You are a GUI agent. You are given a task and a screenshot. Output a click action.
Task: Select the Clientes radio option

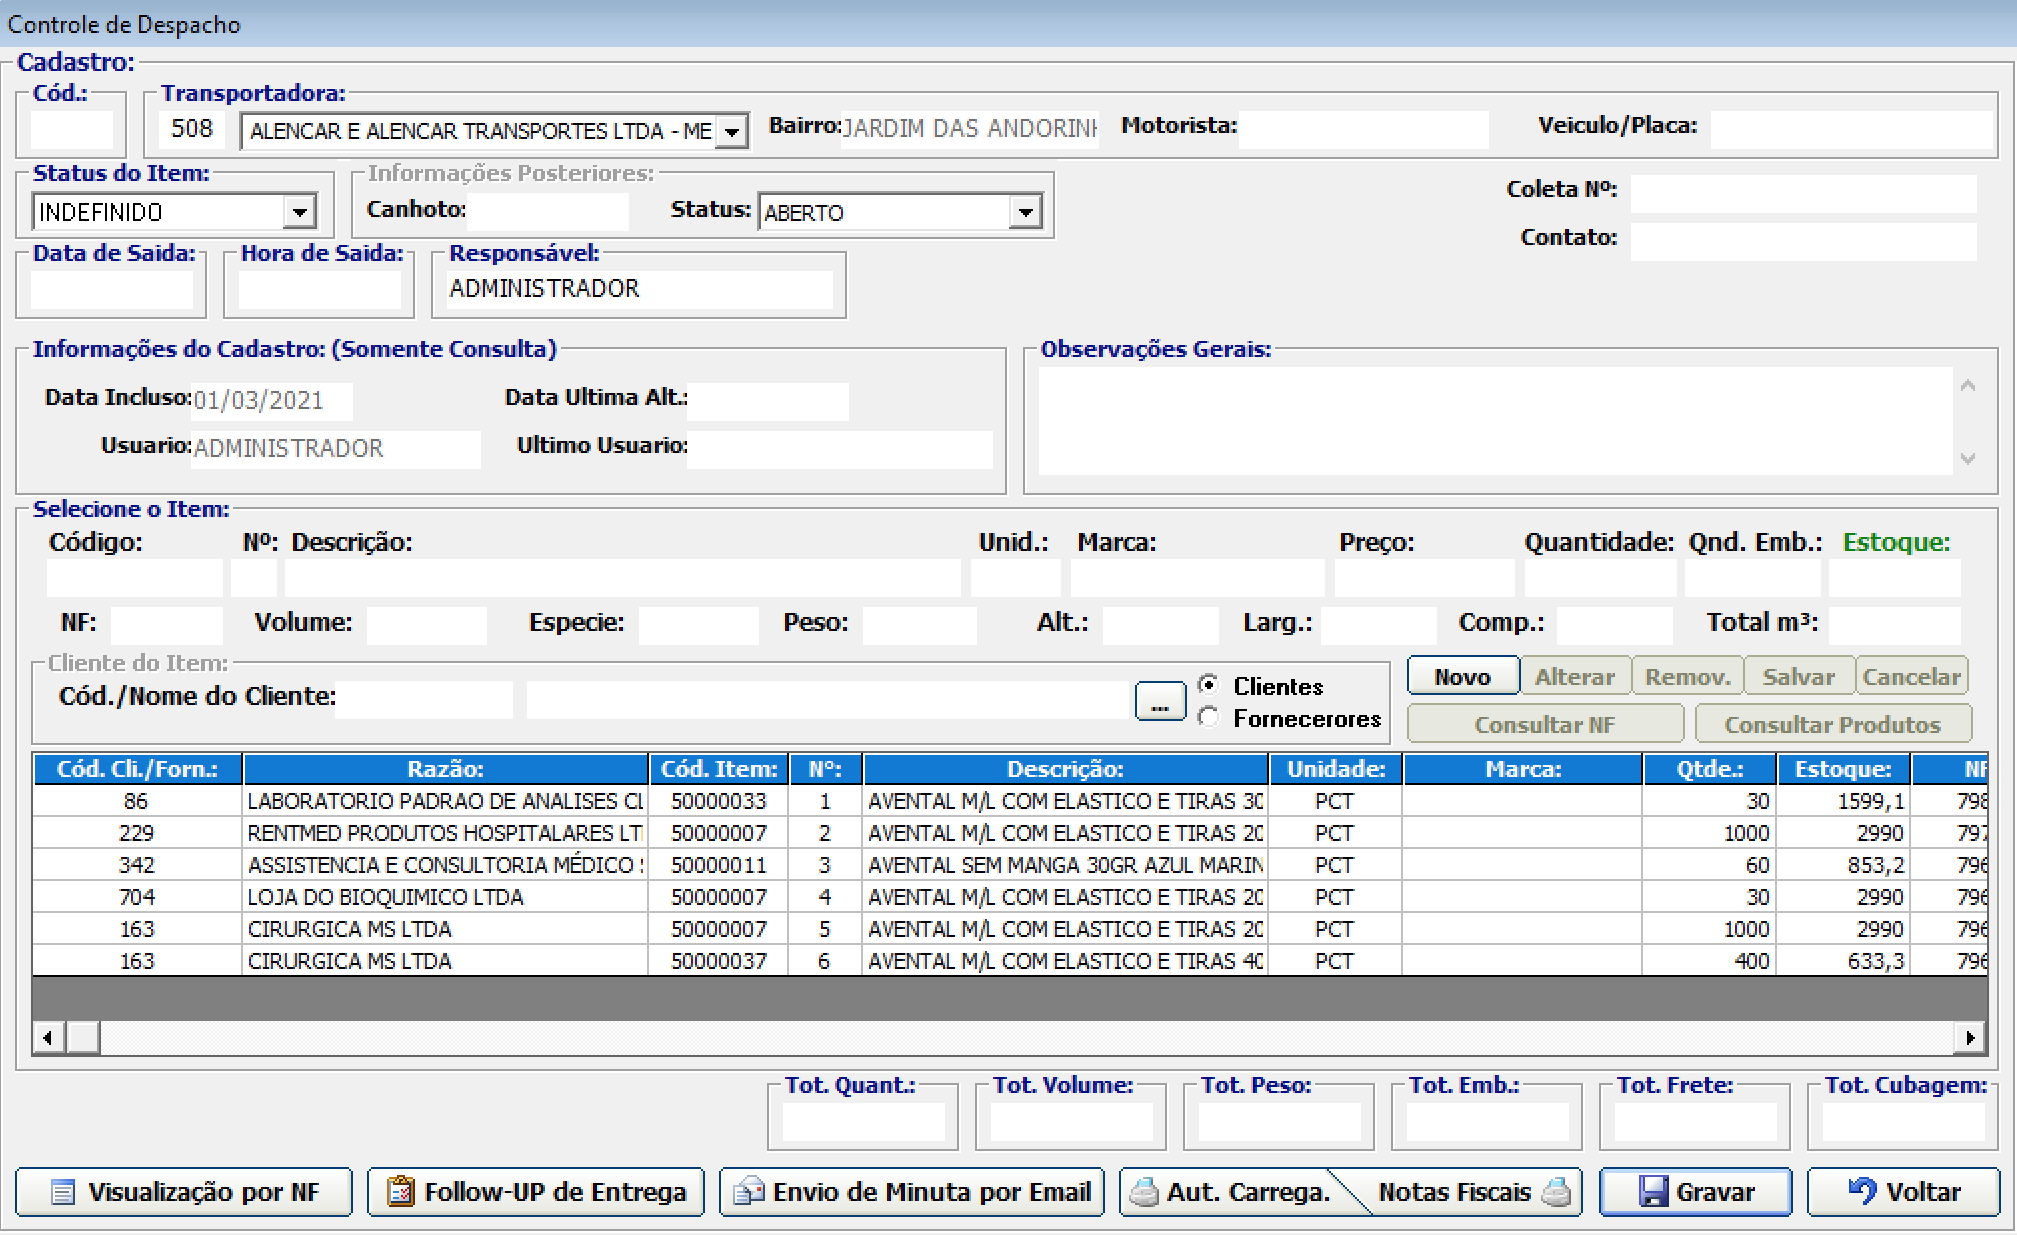(x=1209, y=686)
